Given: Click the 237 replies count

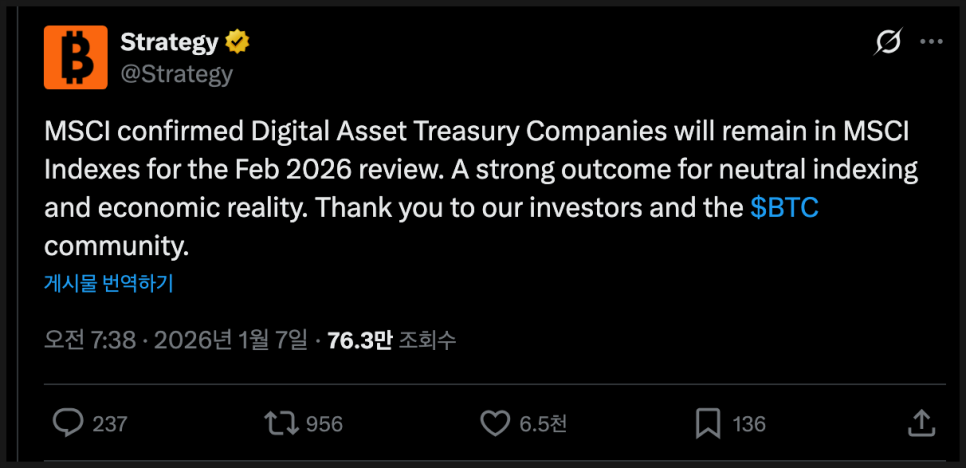Looking at the screenshot, I should [110, 424].
